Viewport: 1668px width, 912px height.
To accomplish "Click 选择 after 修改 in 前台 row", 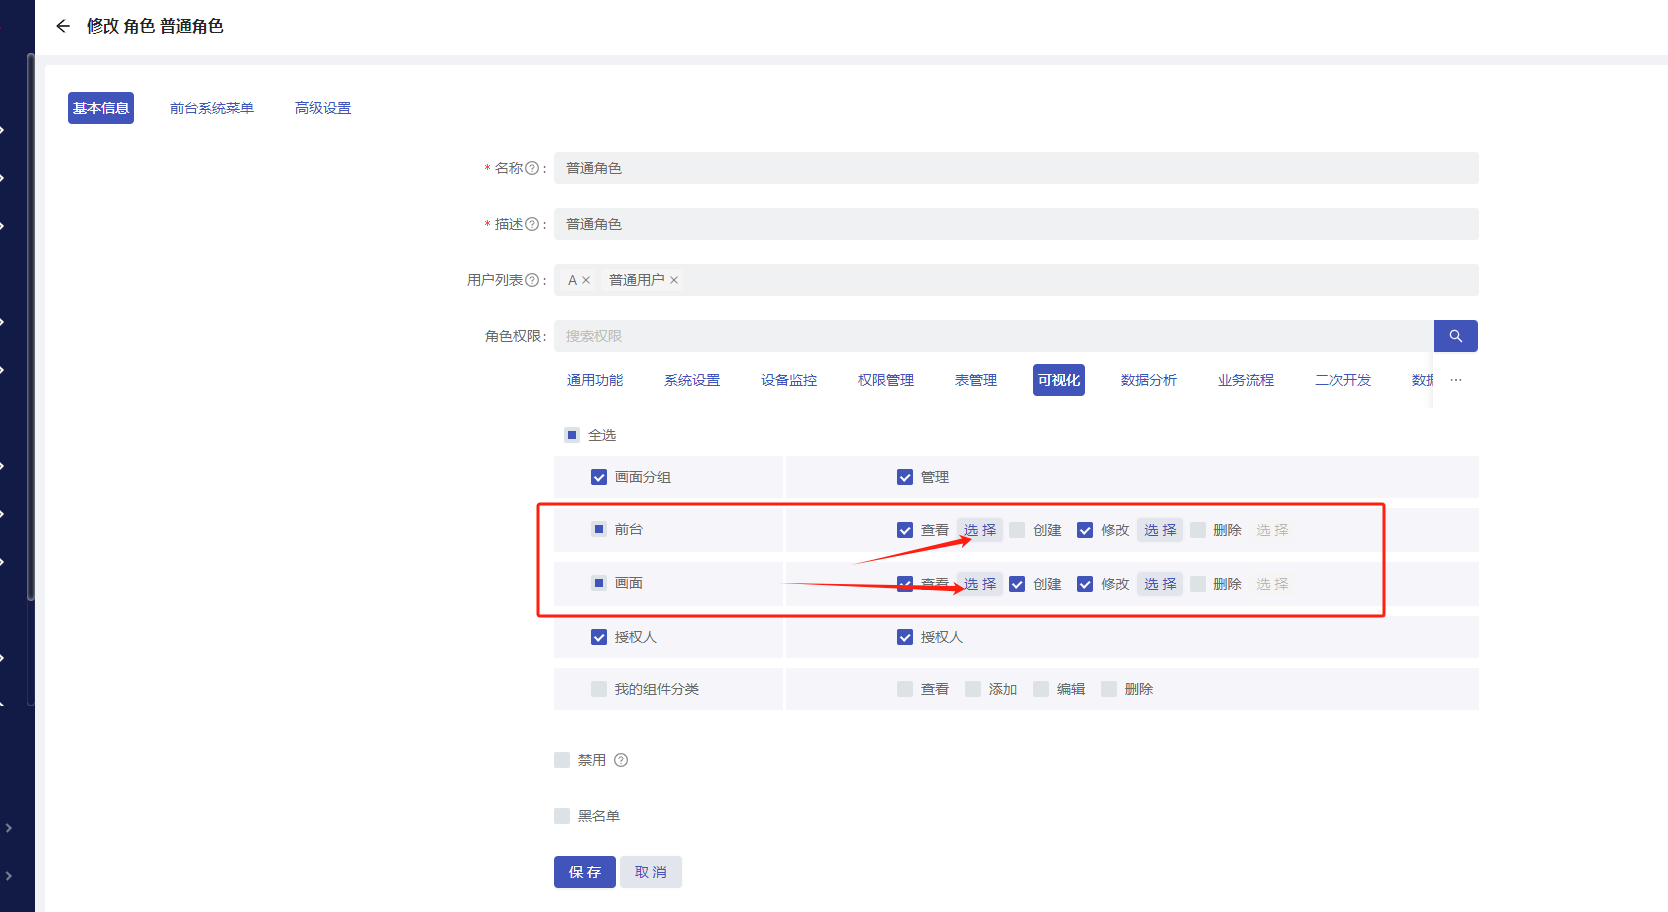I will tap(1160, 530).
